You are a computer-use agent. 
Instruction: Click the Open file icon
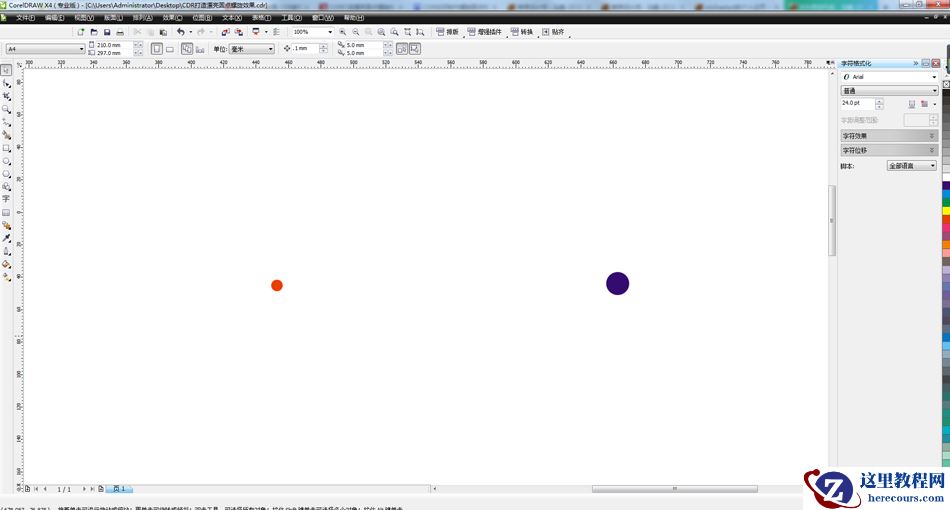coord(94,32)
